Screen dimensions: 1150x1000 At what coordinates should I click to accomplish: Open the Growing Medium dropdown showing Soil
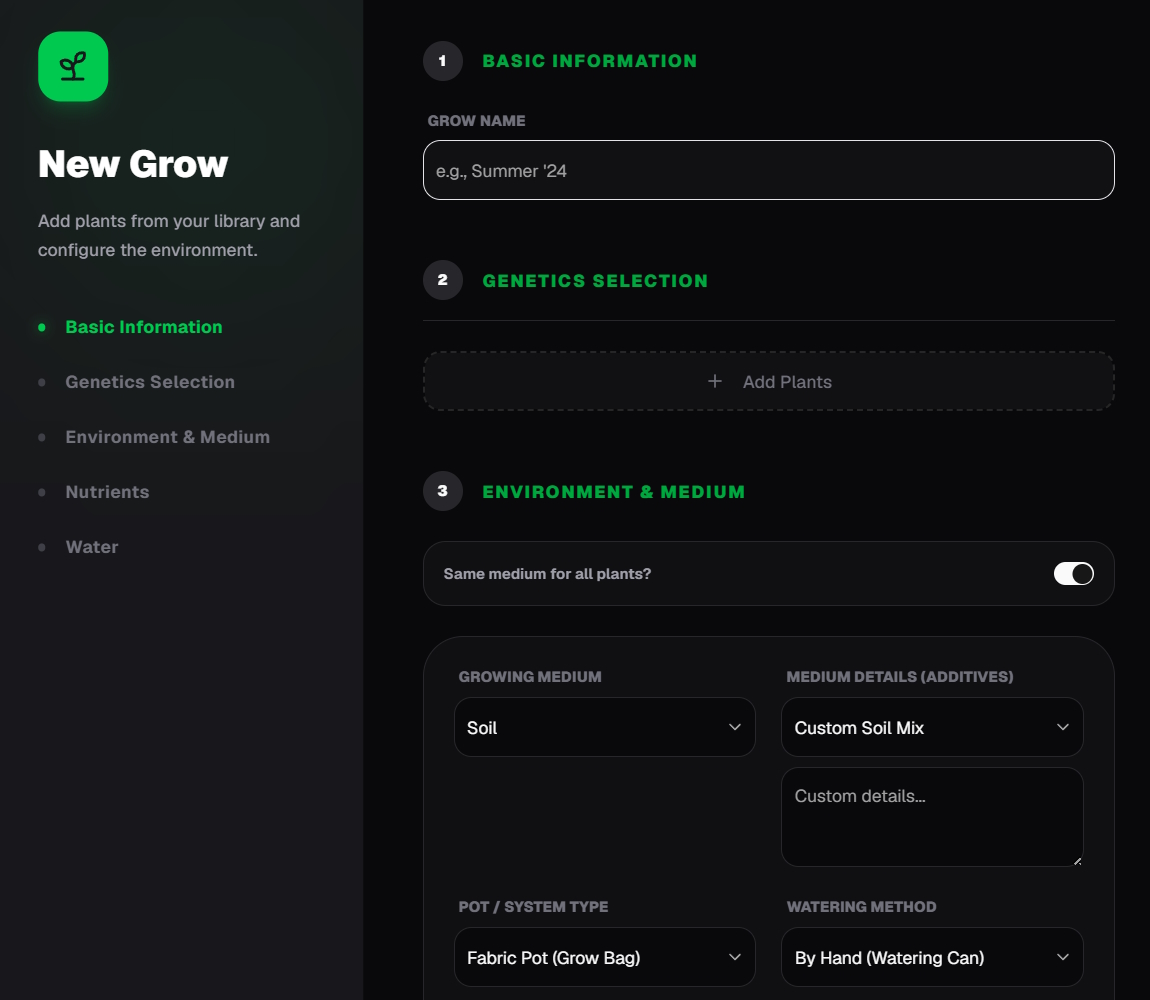(x=604, y=727)
